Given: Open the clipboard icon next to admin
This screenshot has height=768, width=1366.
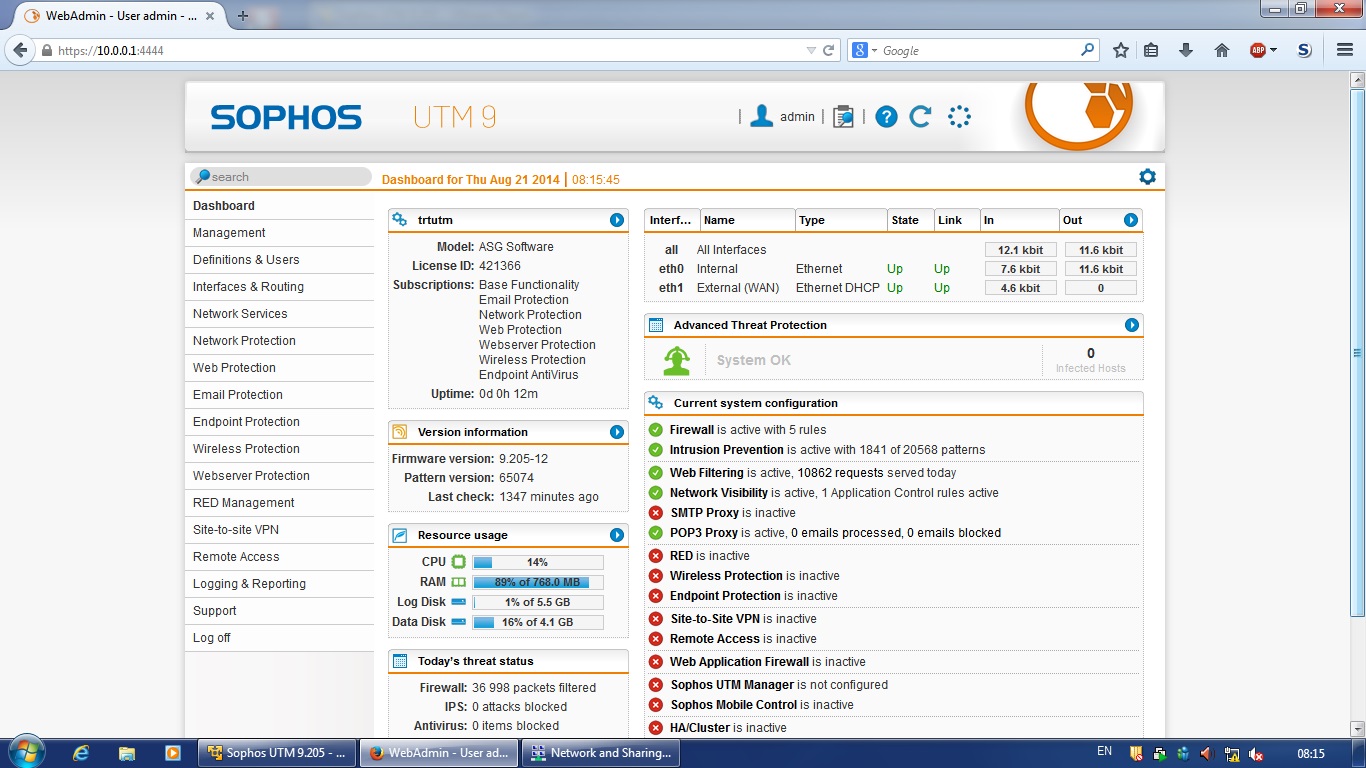Looking at the screenshot, I should (844, 117).
